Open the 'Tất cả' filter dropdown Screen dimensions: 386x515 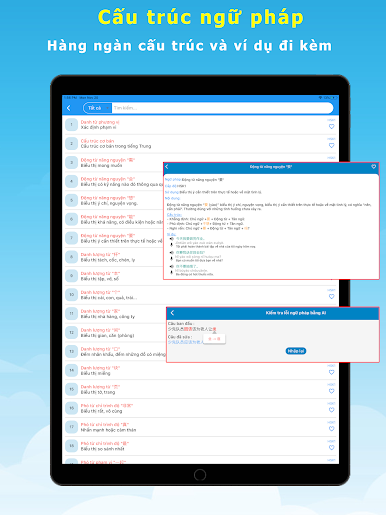coord(97,108)
